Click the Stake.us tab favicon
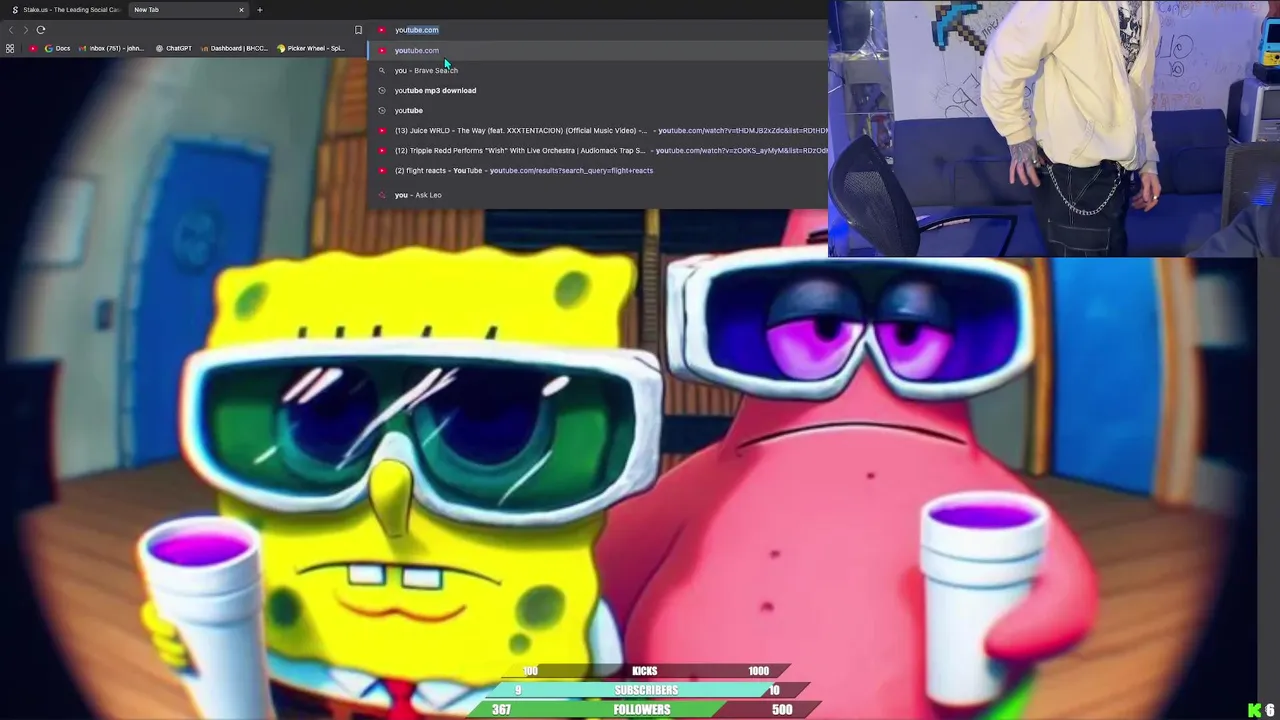The width and height of the screenshot is (1280, 720). pyautogui.click(x=15, y=10)
